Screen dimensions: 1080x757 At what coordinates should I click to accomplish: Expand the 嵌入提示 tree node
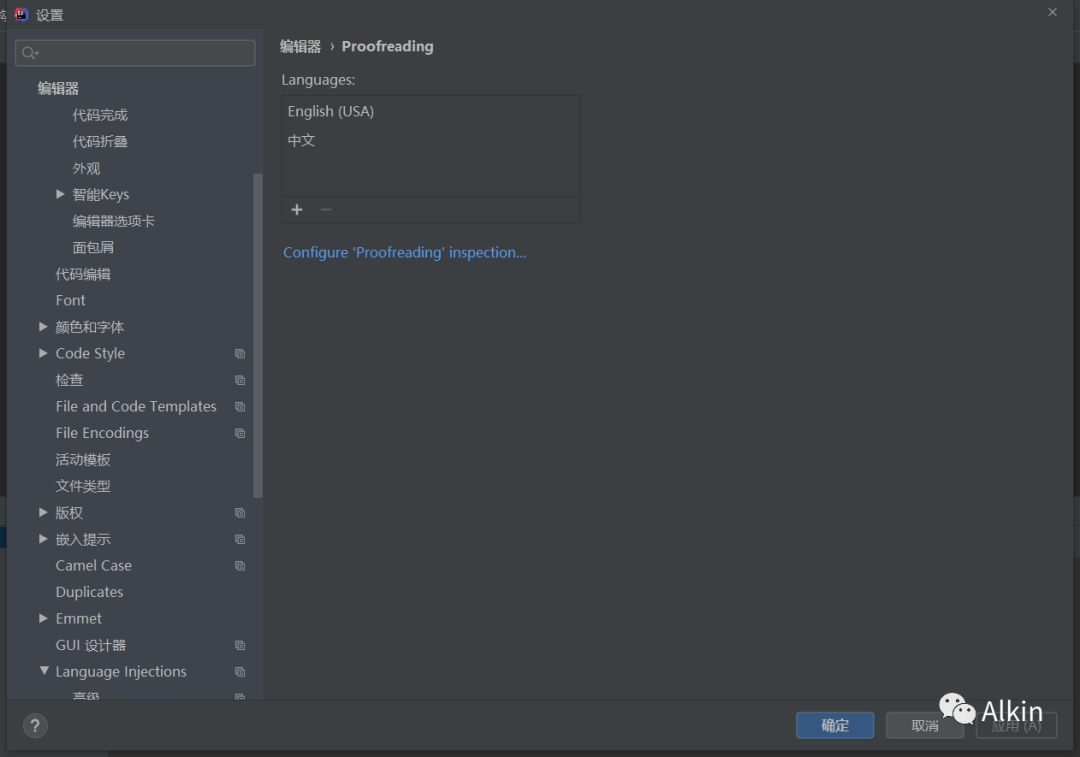pos(43,539)
